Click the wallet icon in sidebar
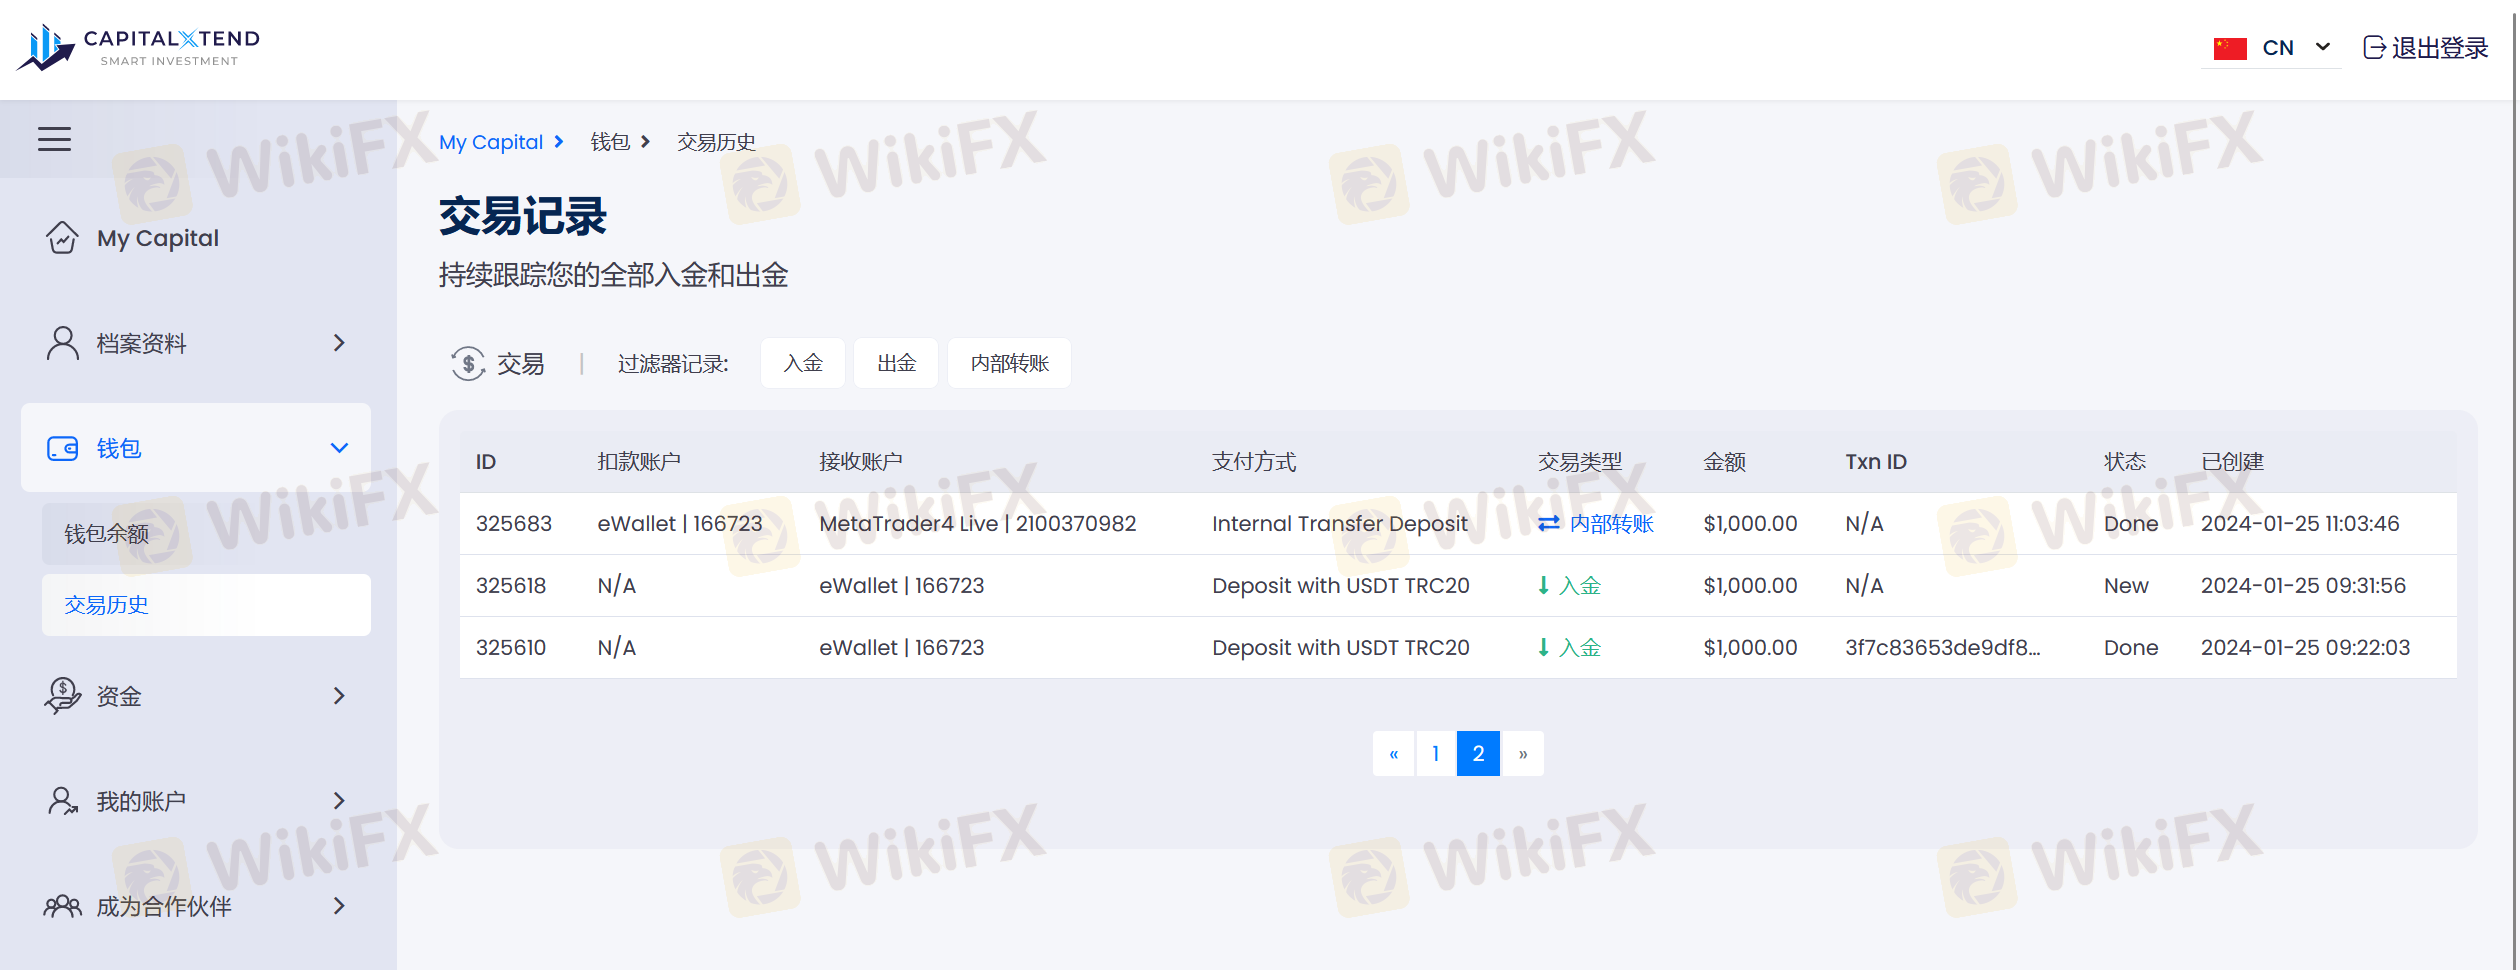The width and height of the screenshot is (2520, 970). pyautogui.click(x=62, y=448)
